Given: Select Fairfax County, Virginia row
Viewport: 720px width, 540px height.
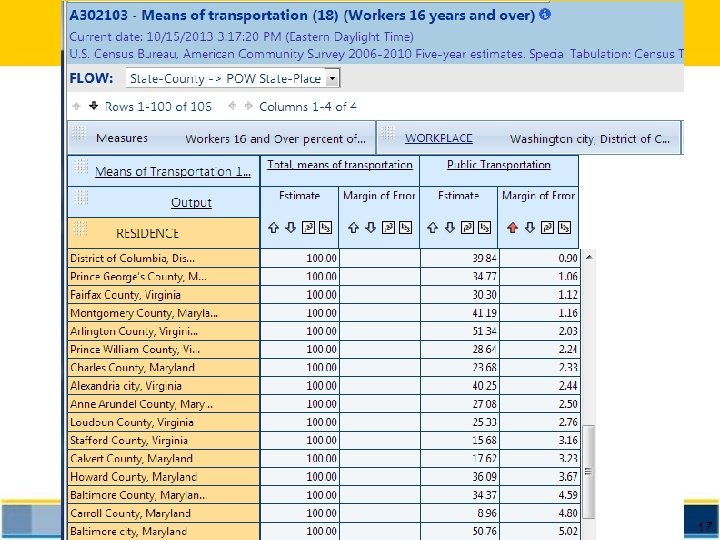Looking at the screenshot, I should (x=163, y=295).
